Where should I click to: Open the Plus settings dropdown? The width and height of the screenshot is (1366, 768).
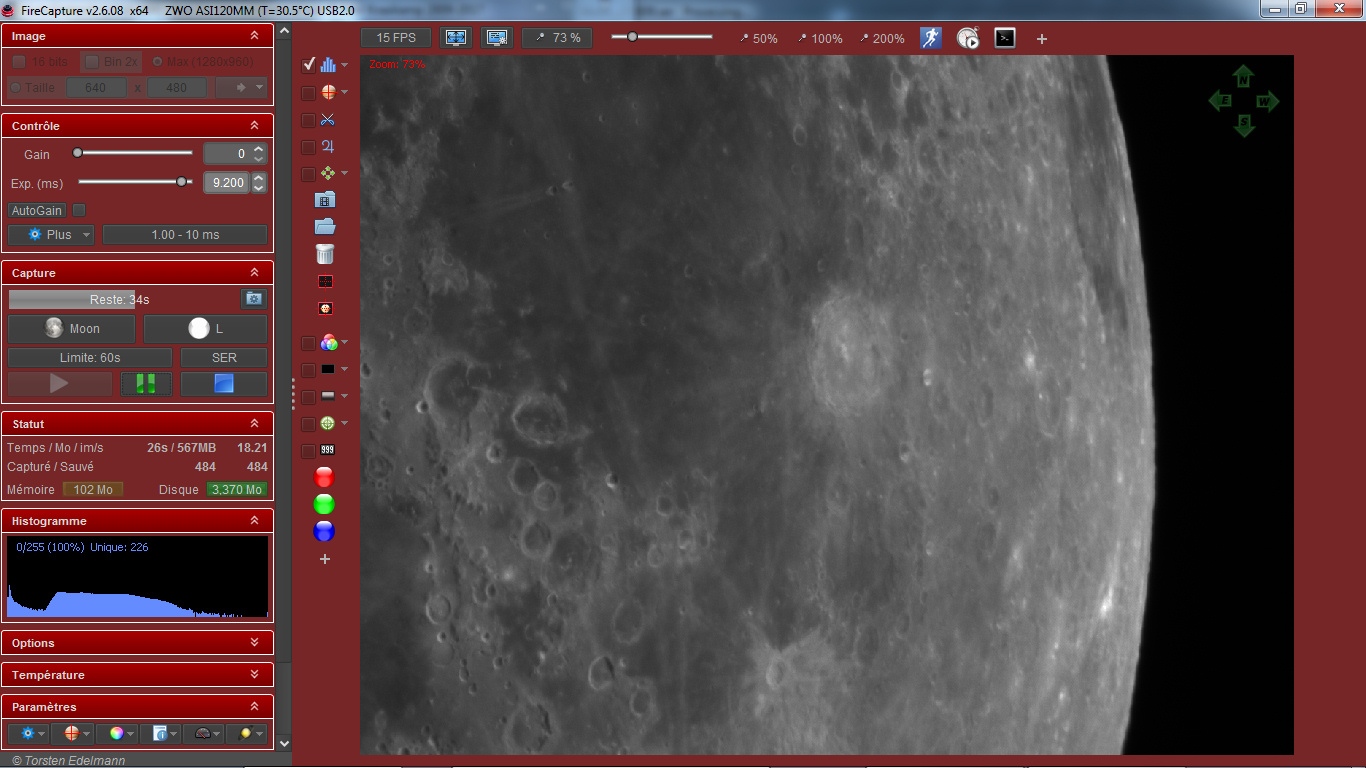click(x=51, y=235)
